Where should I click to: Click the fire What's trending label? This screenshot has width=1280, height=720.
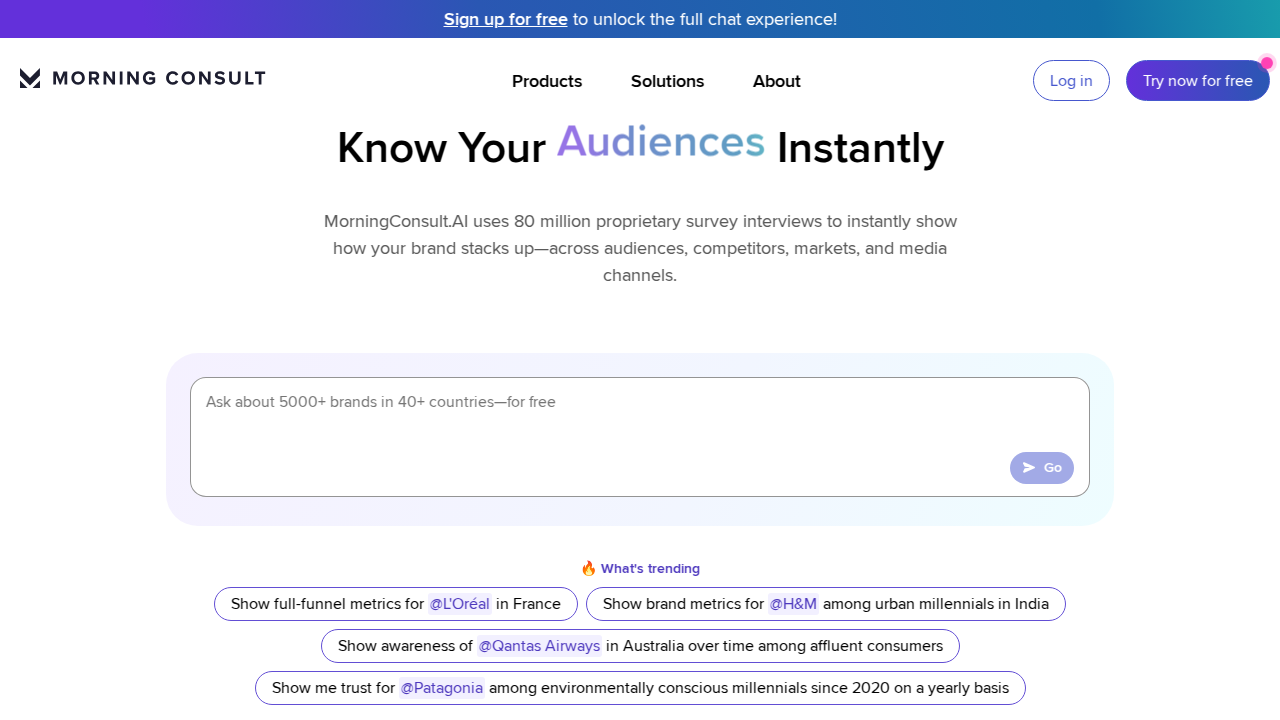click(x=640, y=568)
